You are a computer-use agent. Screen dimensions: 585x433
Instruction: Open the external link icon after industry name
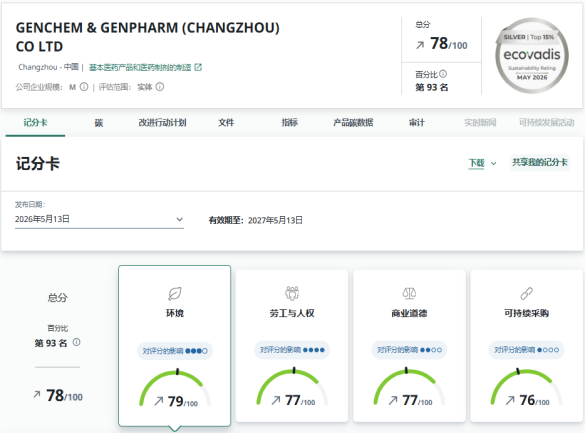click(198, 67)
